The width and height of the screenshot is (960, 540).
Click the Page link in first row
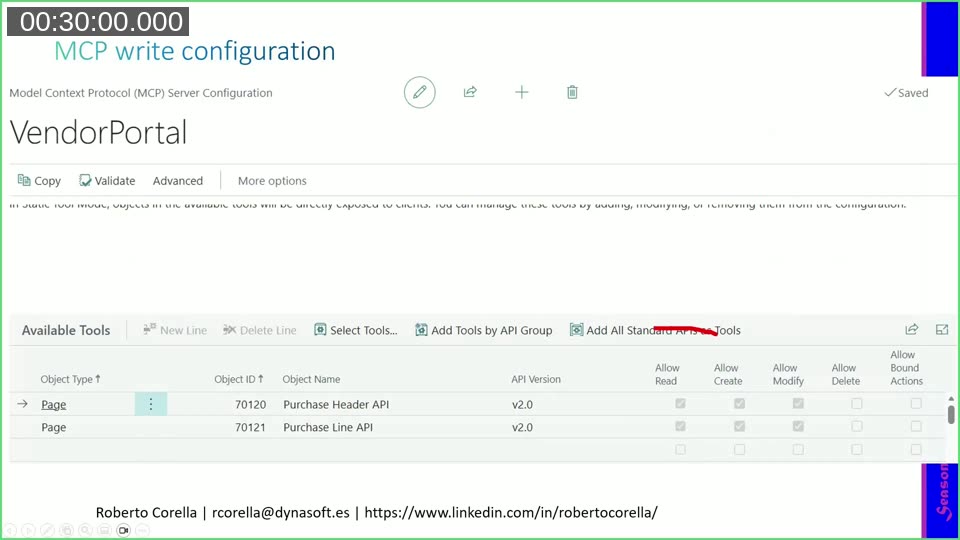coord(53,405)
